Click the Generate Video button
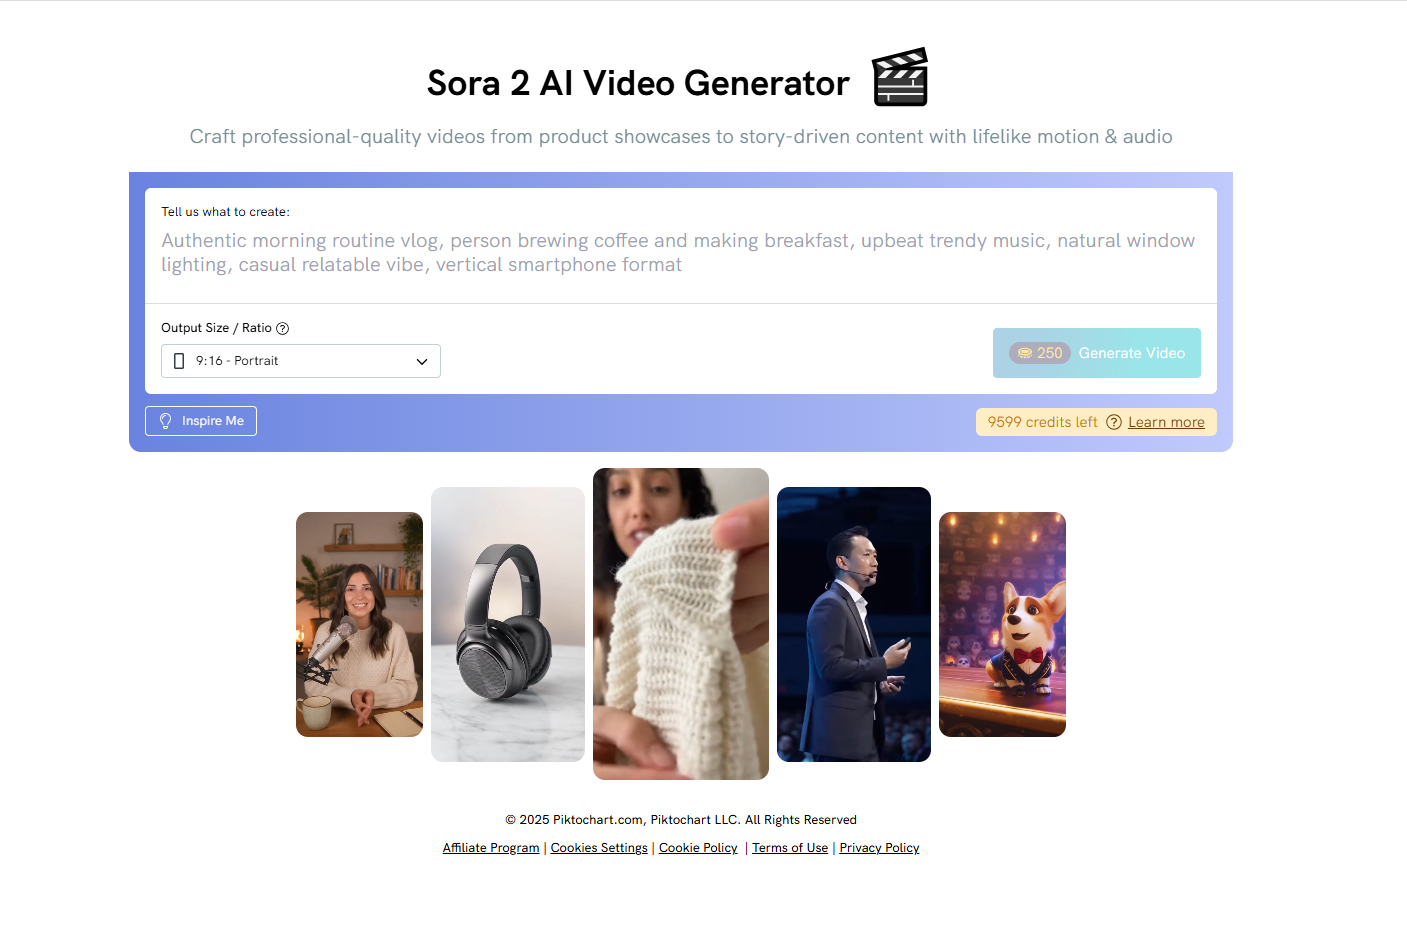The image size is (1407, 931). (1097, 353)
